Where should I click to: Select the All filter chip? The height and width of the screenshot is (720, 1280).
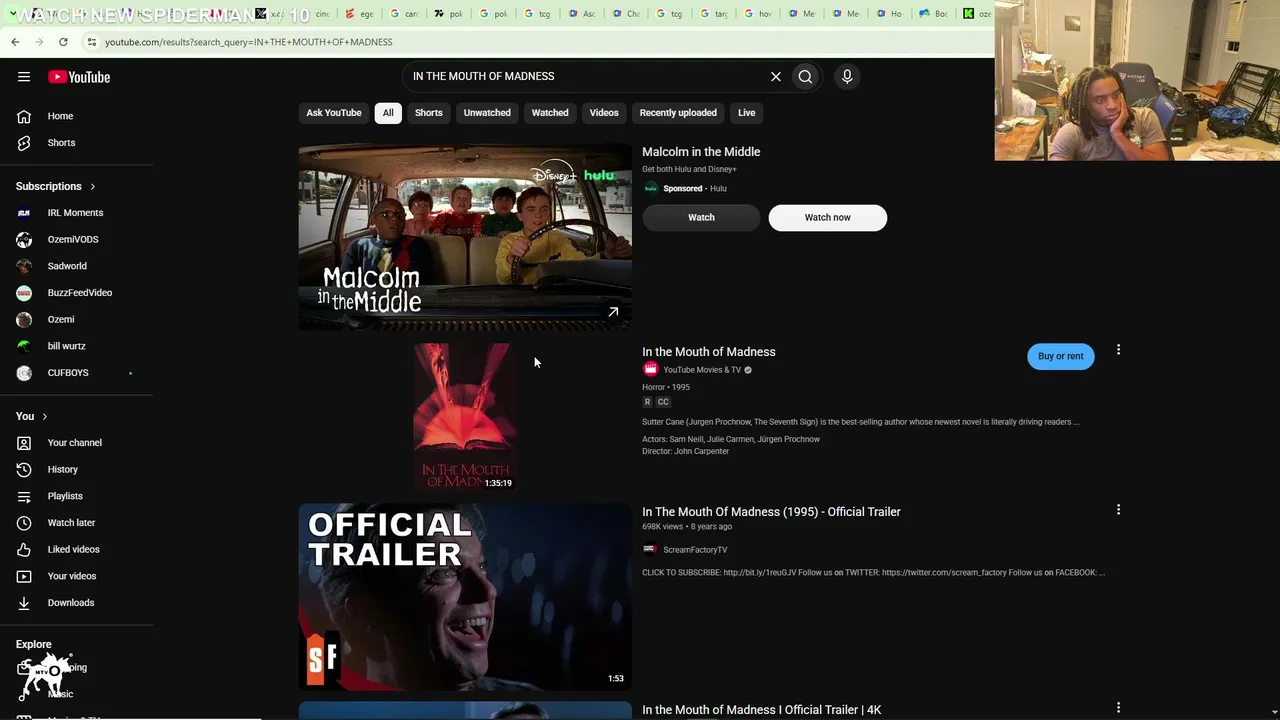tap(388, 113)
